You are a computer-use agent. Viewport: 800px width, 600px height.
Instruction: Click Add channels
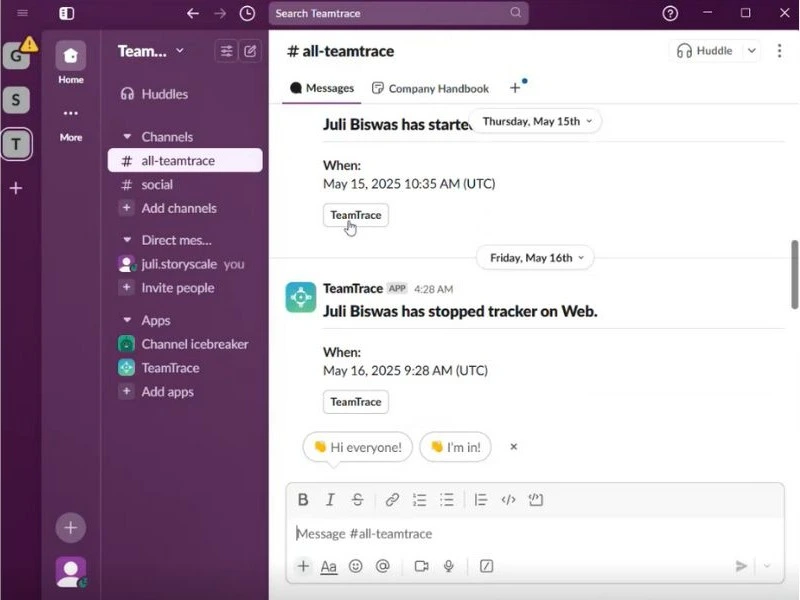[x=186, y=208]
